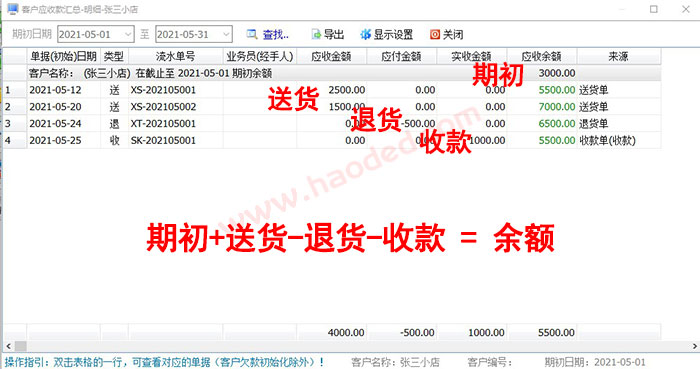Click the window title app icon
Image resolution: width=700 pixels, height=369 pixels.
click(x=13, y=9)
